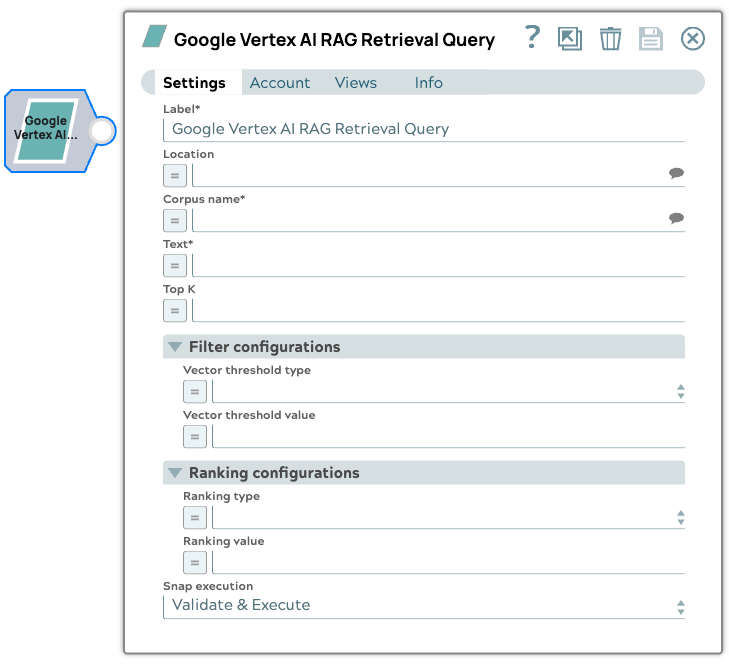The width and height of the screenshot is (729, 668).
Task: Click the pop-out dialog icon
Action: point(570,39)
